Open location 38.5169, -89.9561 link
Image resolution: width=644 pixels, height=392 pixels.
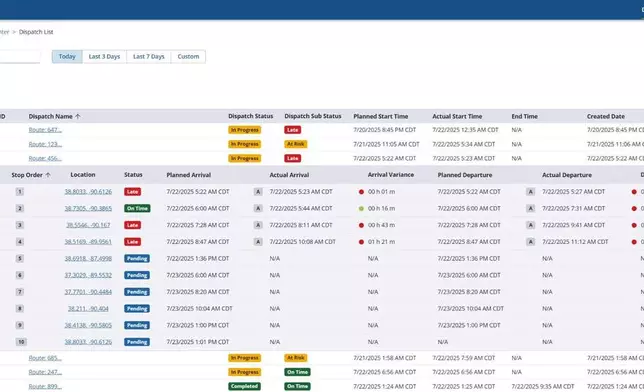tap(88, 242)
